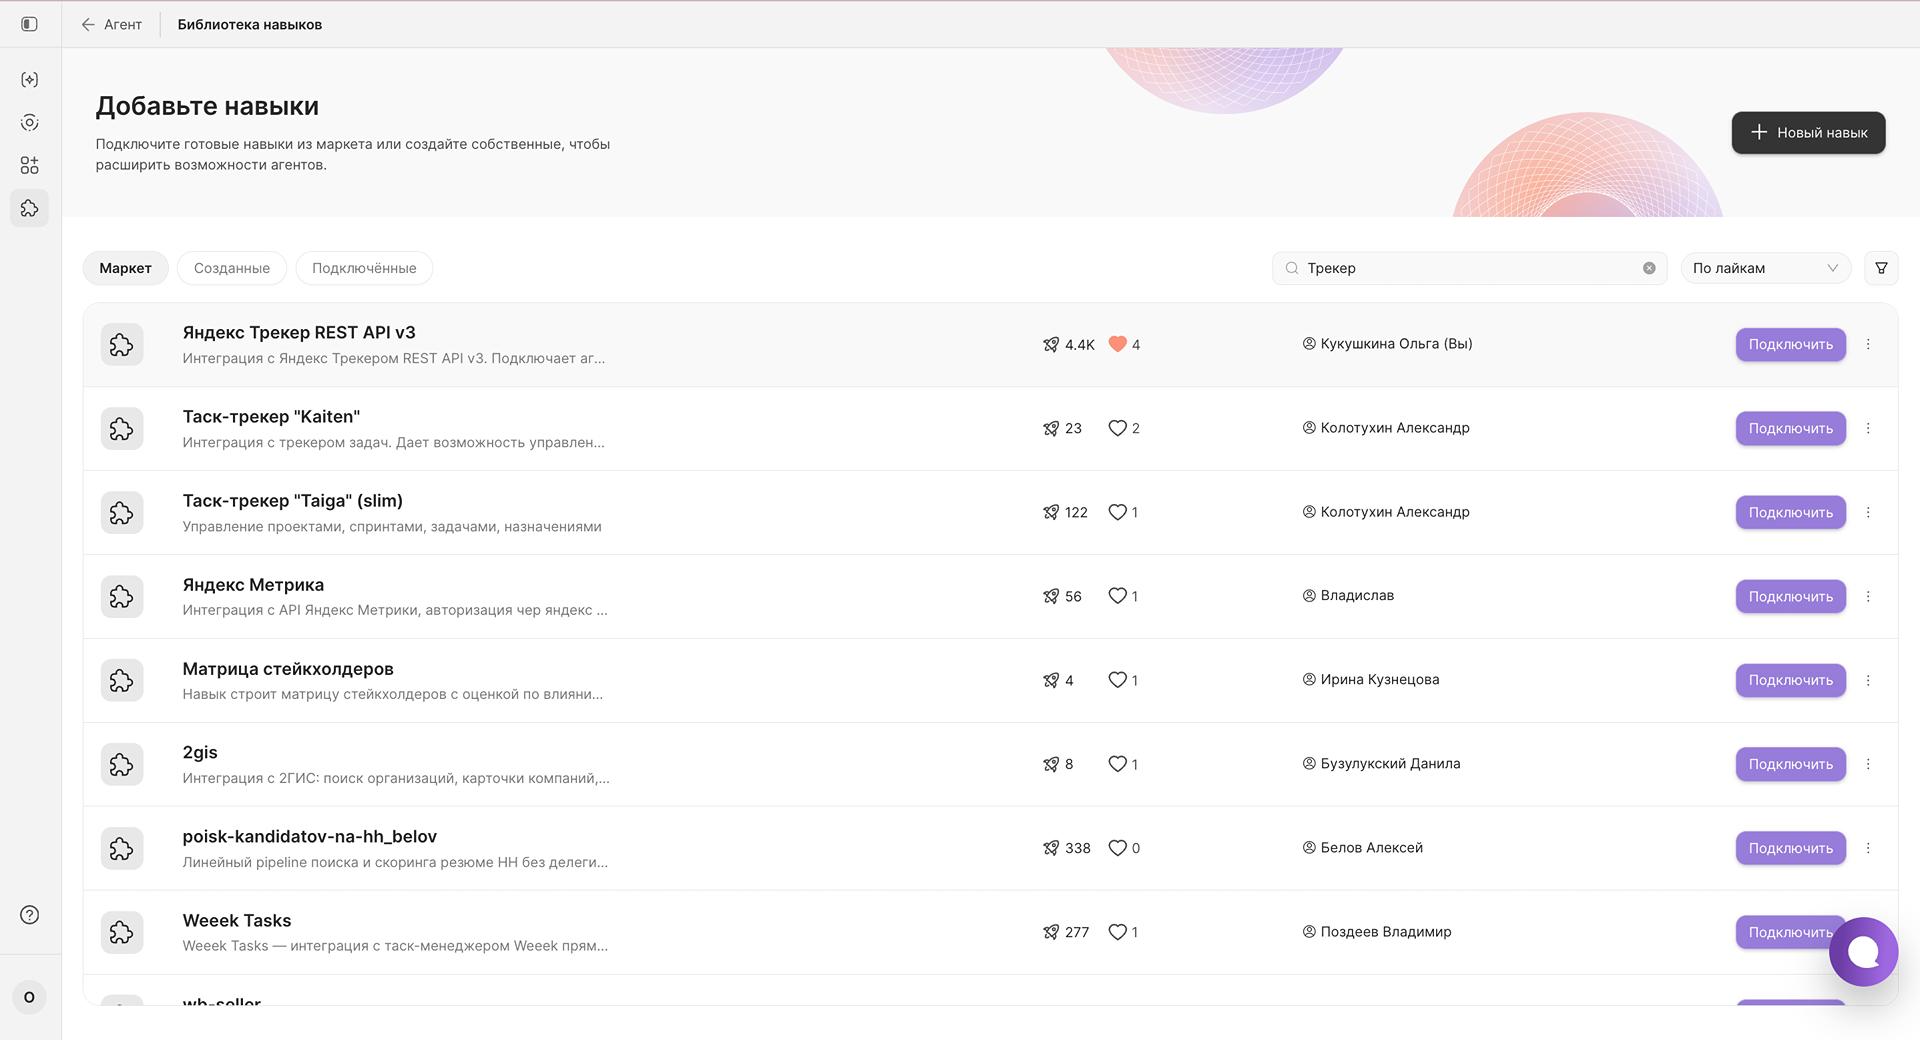Unlike the Яндекс Трекер REST API v3 skill
This screenshot has height=1040, width=1920.
(1118, 344)
